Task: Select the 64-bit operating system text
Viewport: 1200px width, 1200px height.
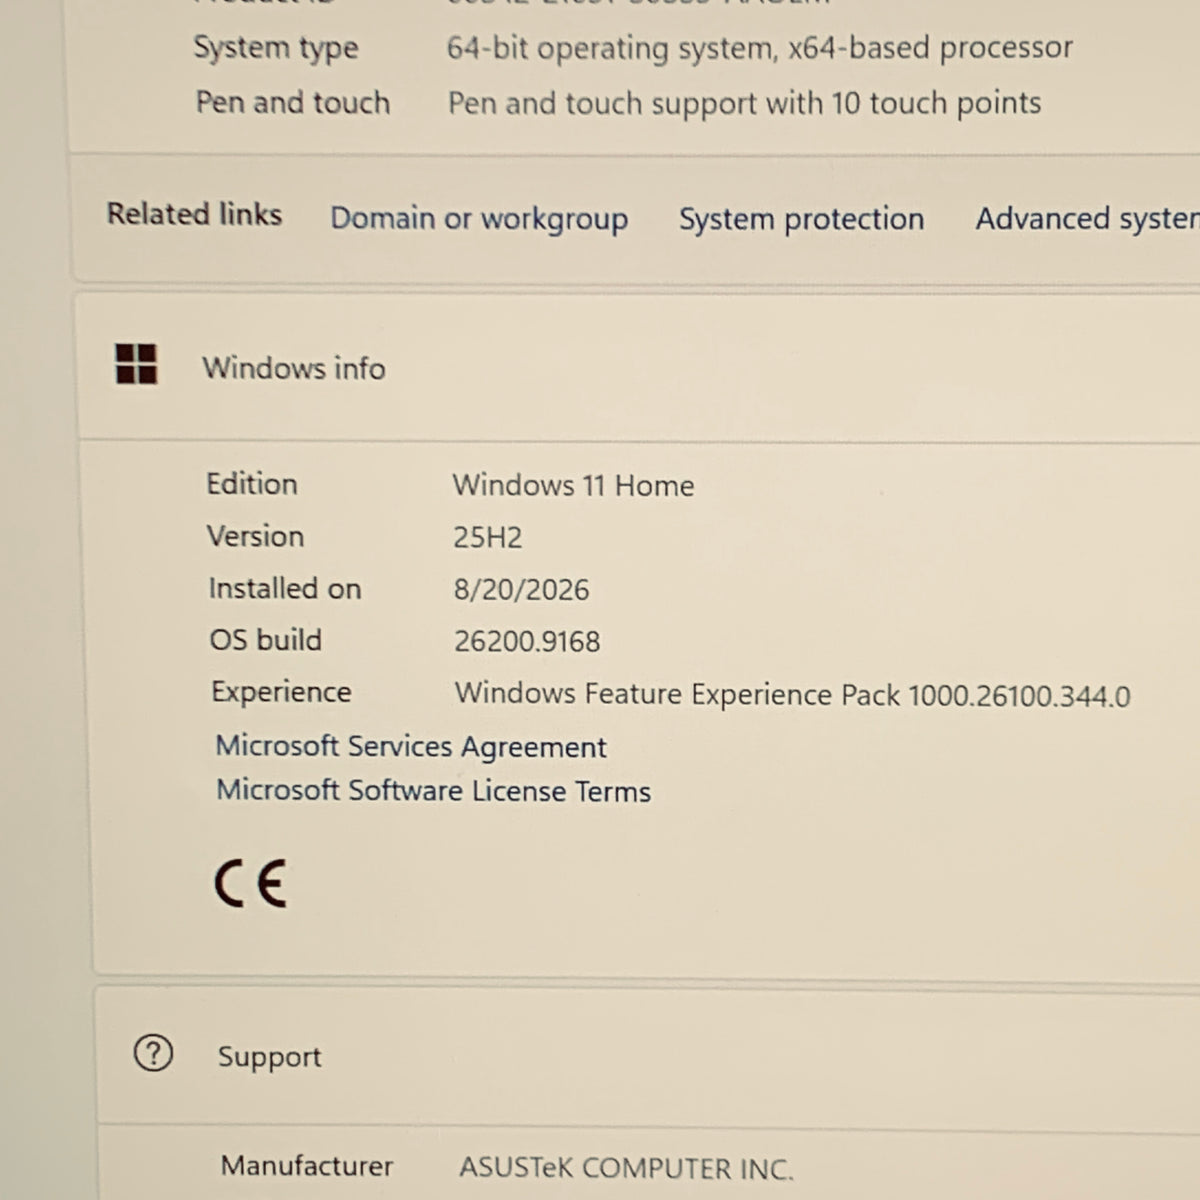Action: [759, 48]
